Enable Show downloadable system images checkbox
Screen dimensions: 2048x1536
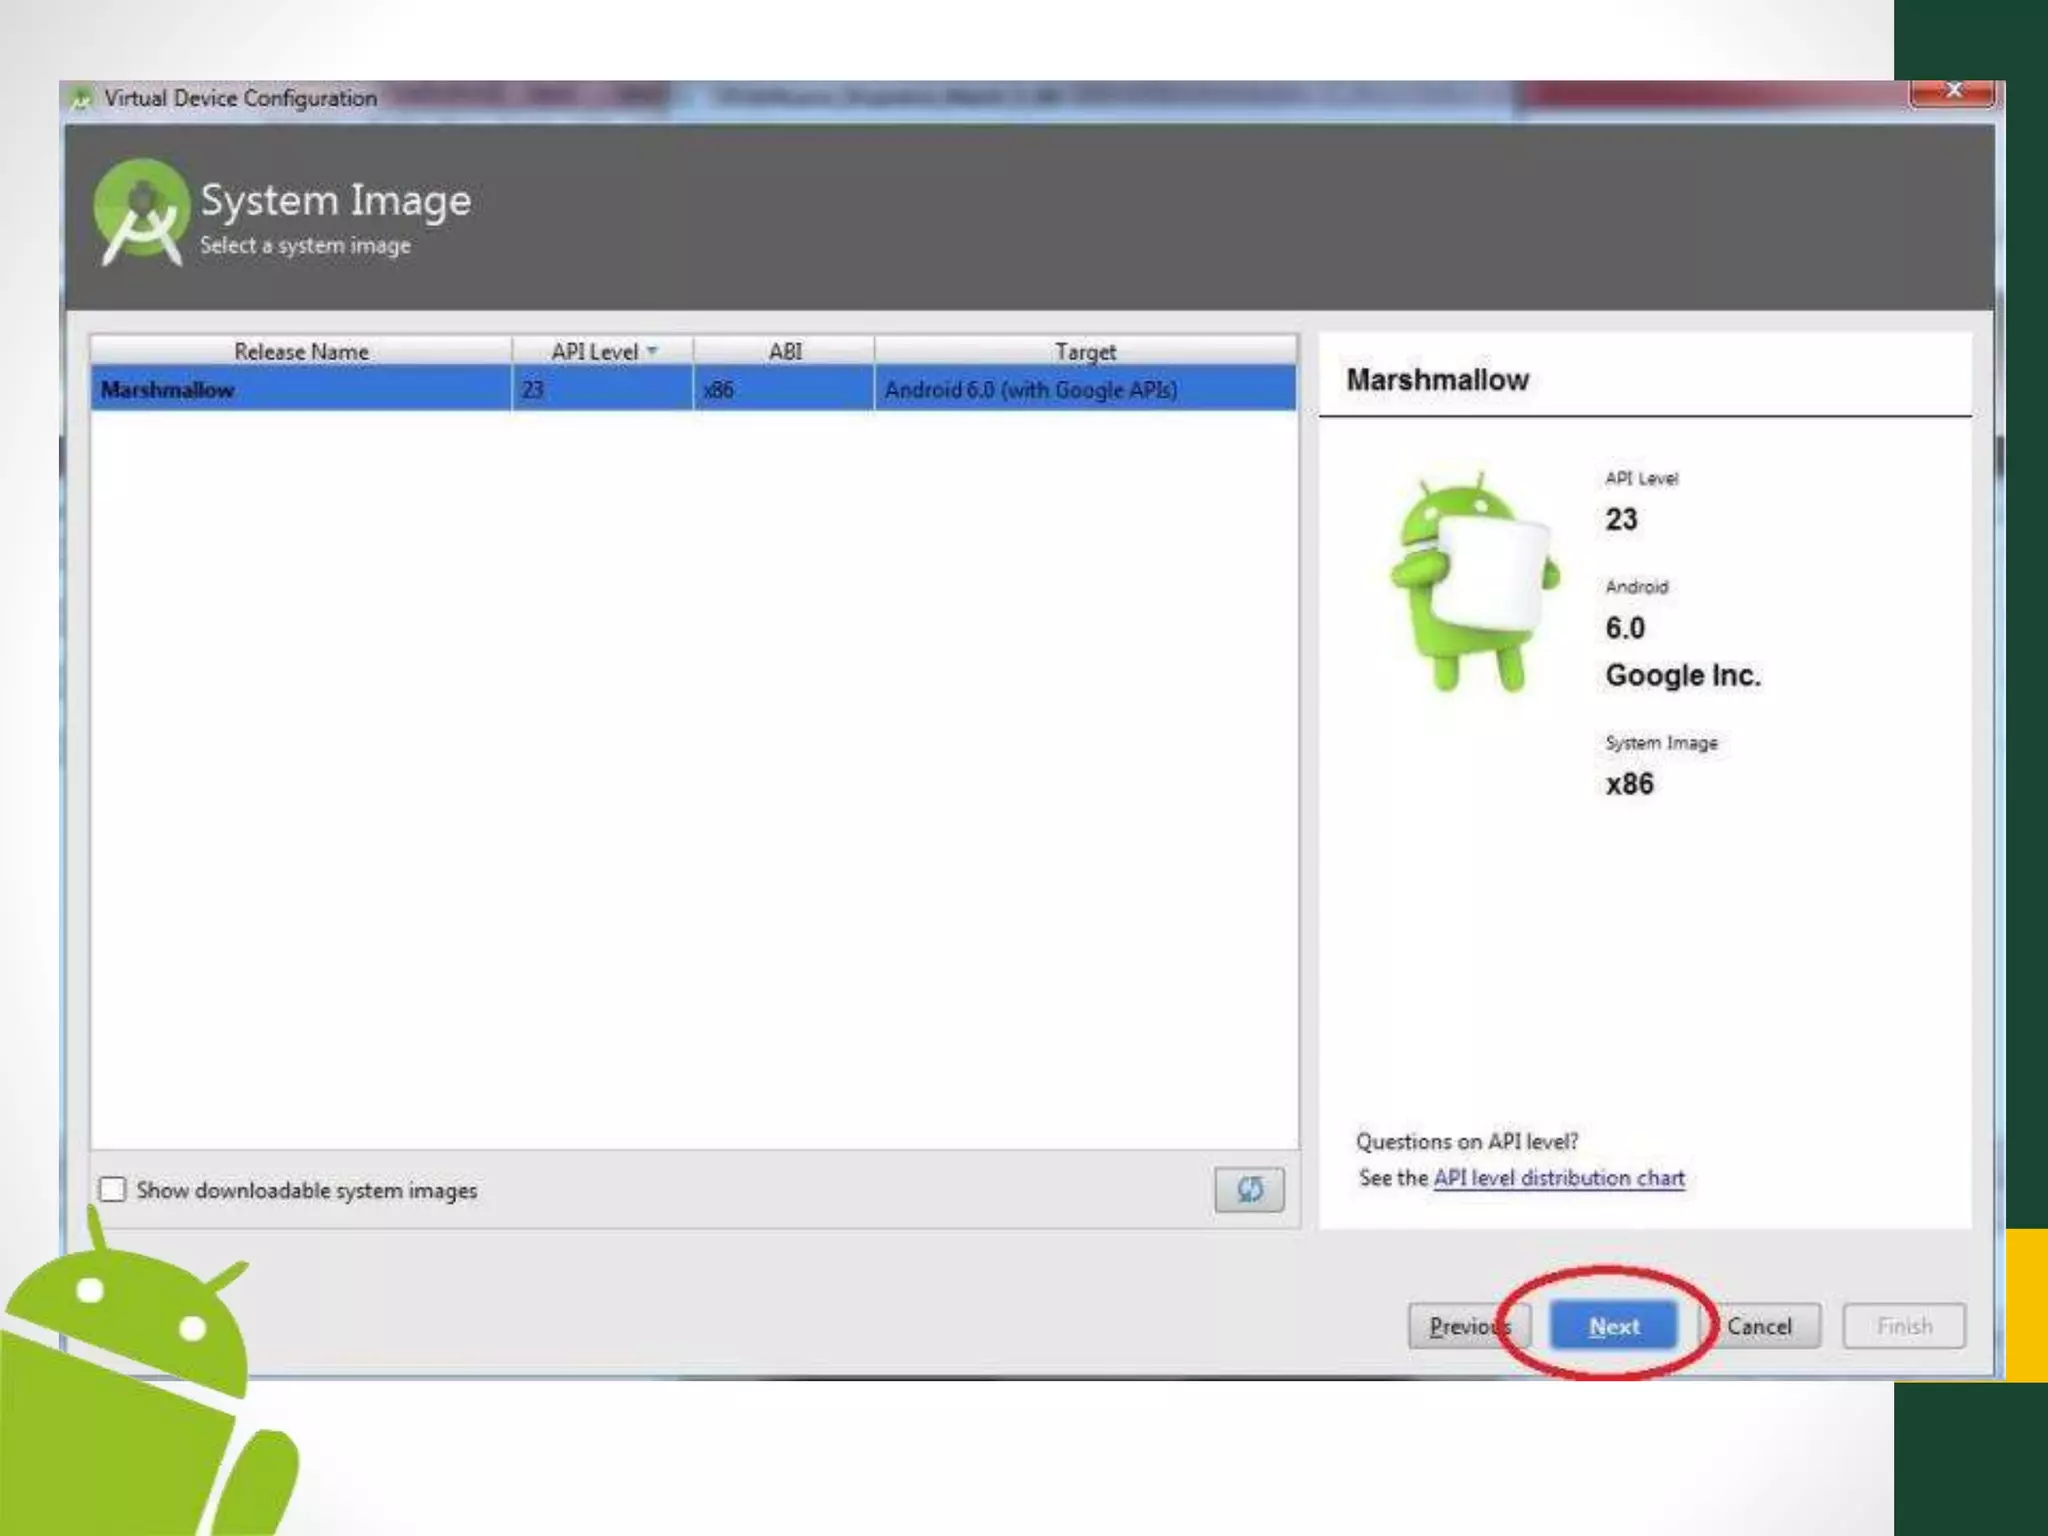pyautogui.click(x=113, y=1189)
